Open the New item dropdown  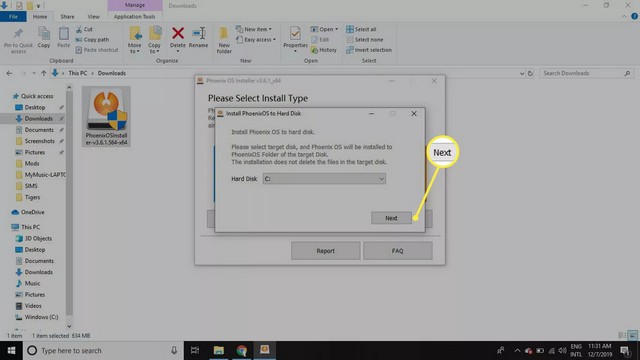click(254, 29)
